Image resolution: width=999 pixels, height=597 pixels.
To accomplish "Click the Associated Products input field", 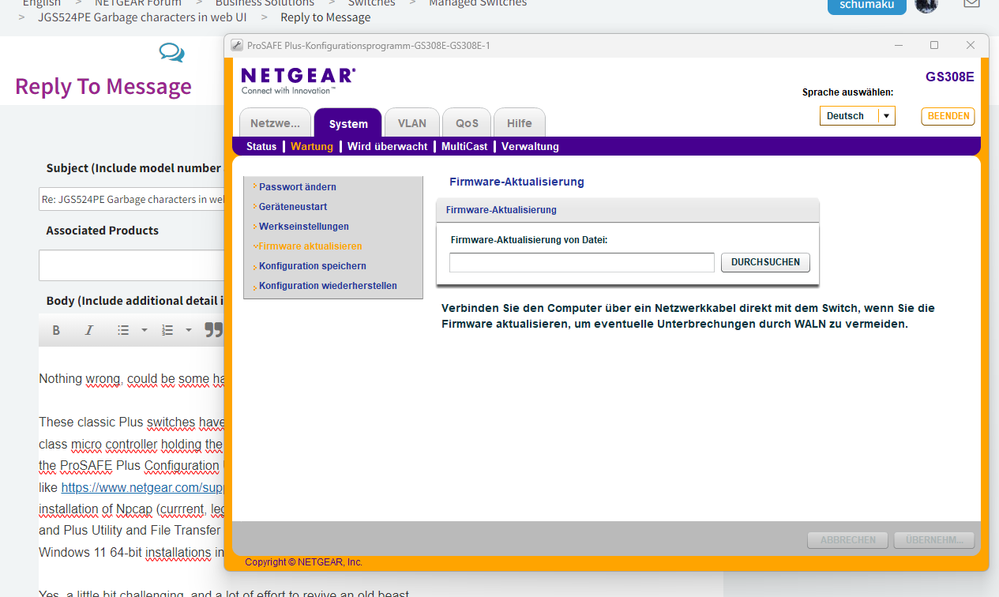I will tap(132, 266).
